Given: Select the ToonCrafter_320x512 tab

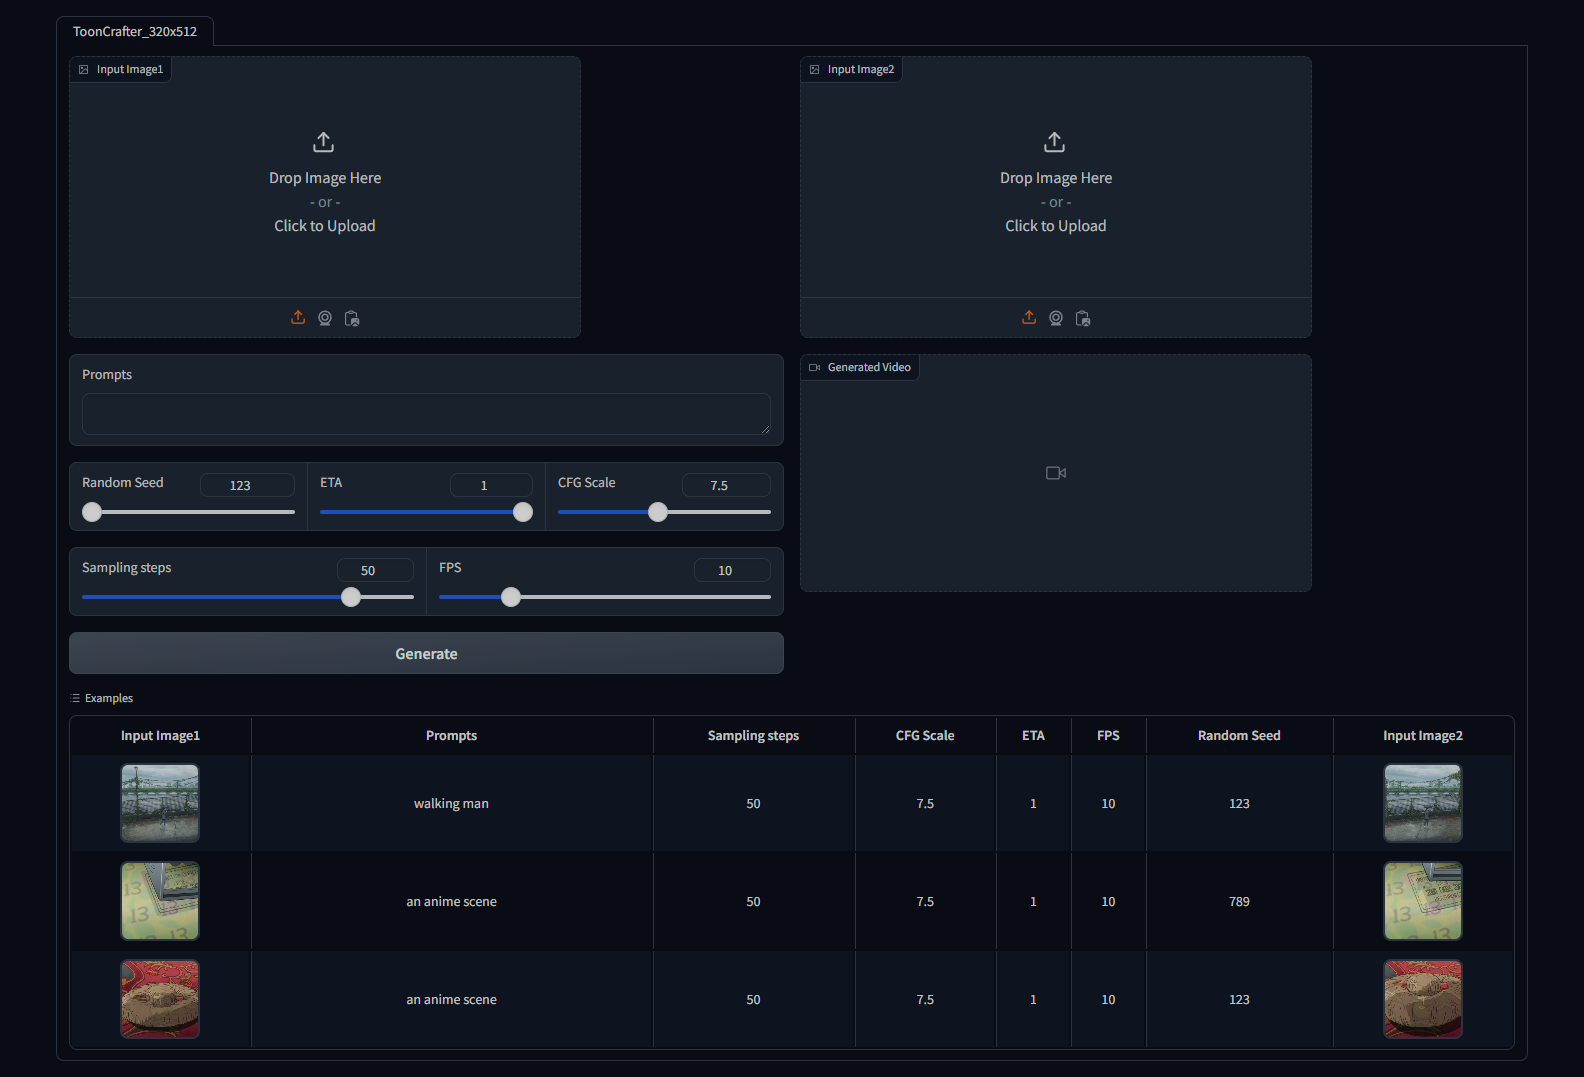Looking at the screenshot, I should coord(135,31).
